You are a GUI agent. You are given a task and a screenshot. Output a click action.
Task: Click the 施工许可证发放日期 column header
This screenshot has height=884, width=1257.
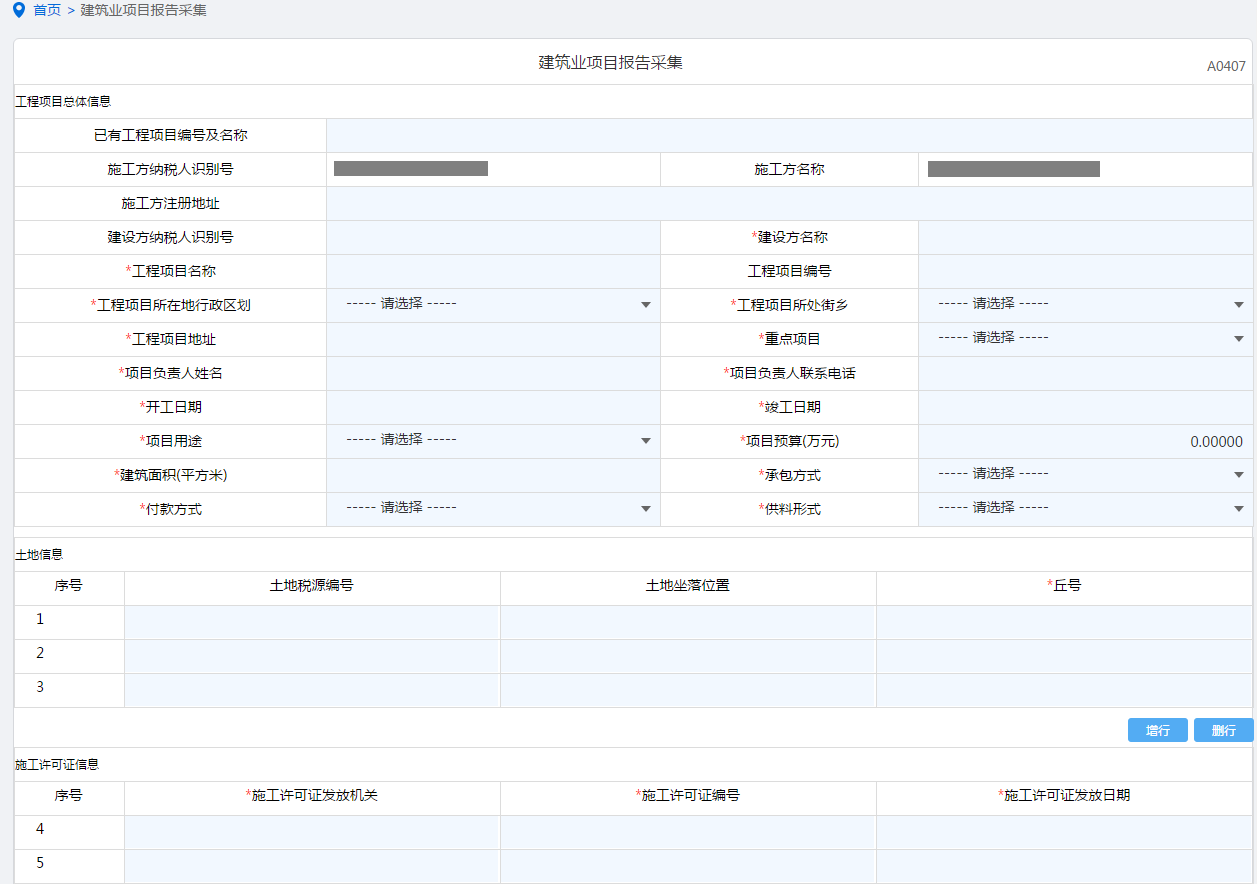1064,796
